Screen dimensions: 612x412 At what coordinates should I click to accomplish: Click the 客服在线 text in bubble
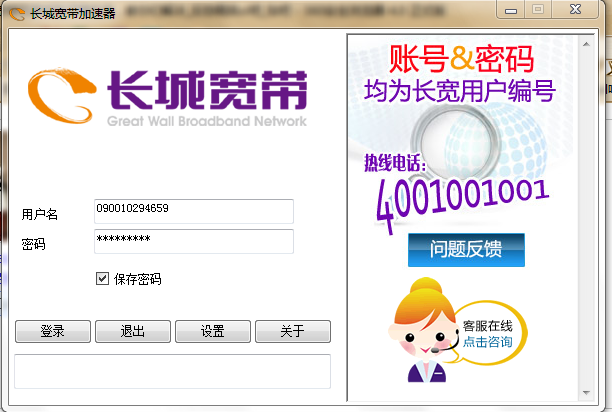pos(487,326)
